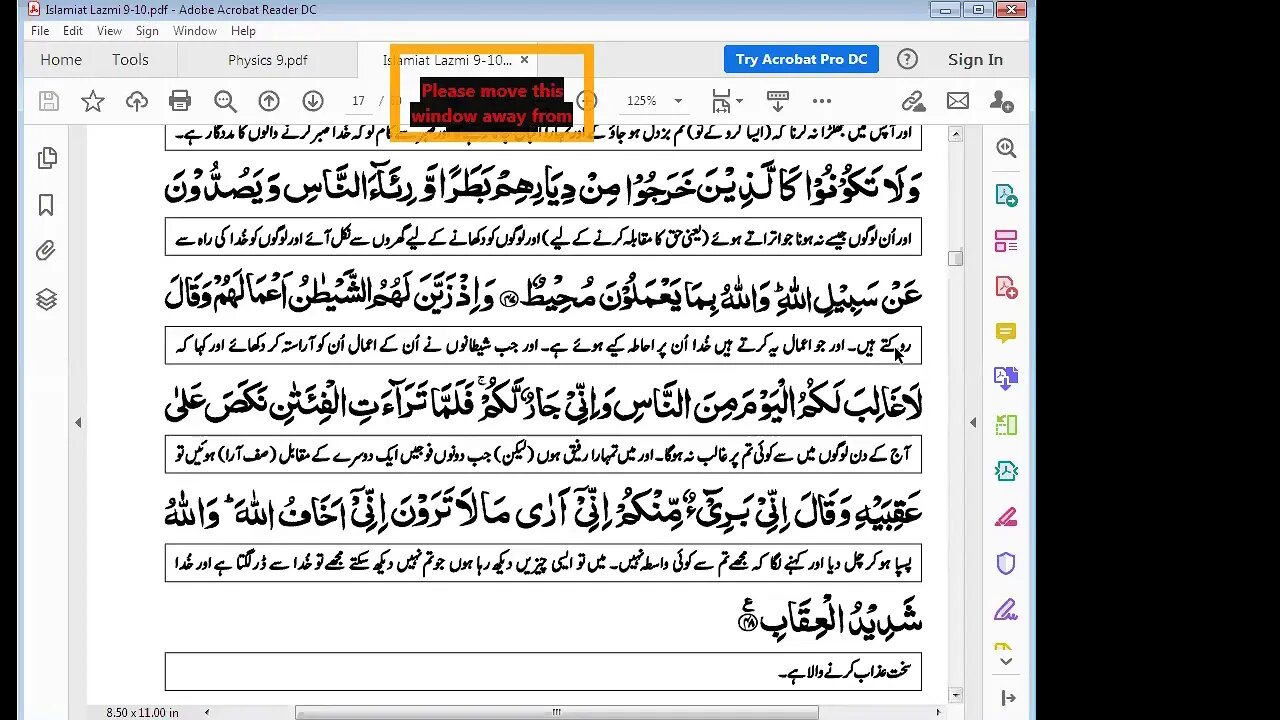Click the page number input field
This screenshot has height=720, width=1280.
358,101
